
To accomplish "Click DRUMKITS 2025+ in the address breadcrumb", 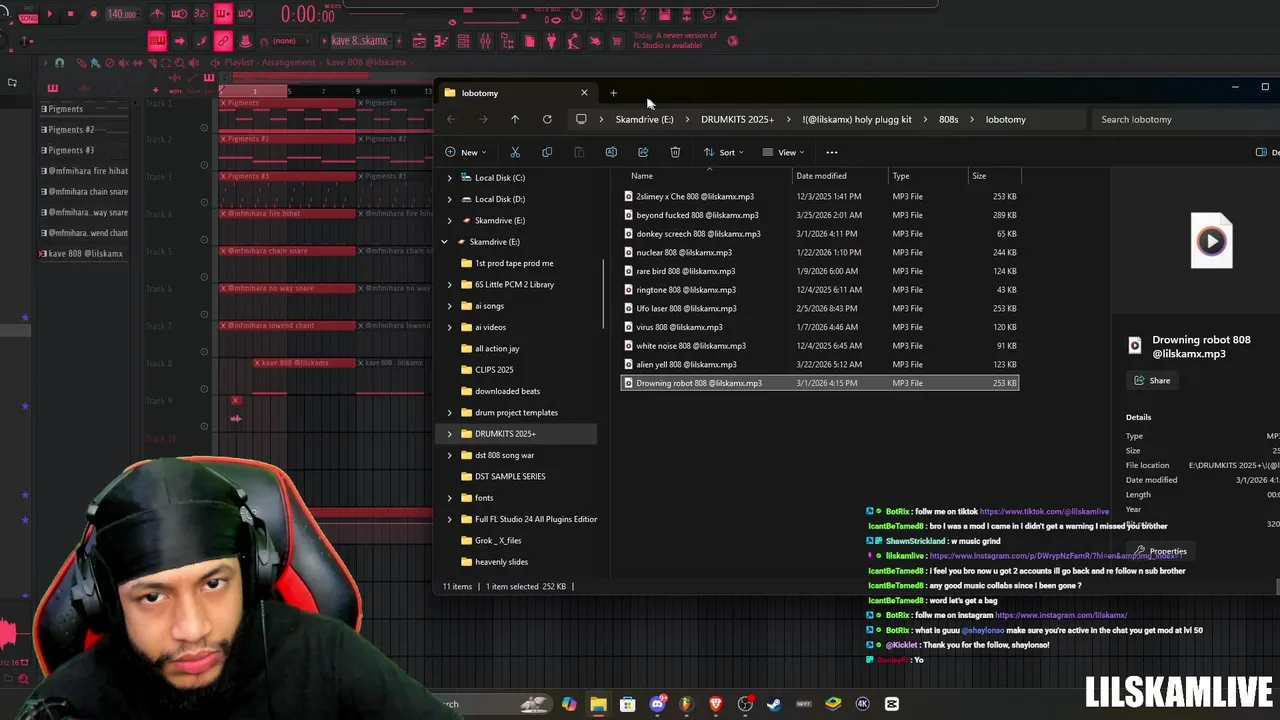I will [x=737, y=119].
